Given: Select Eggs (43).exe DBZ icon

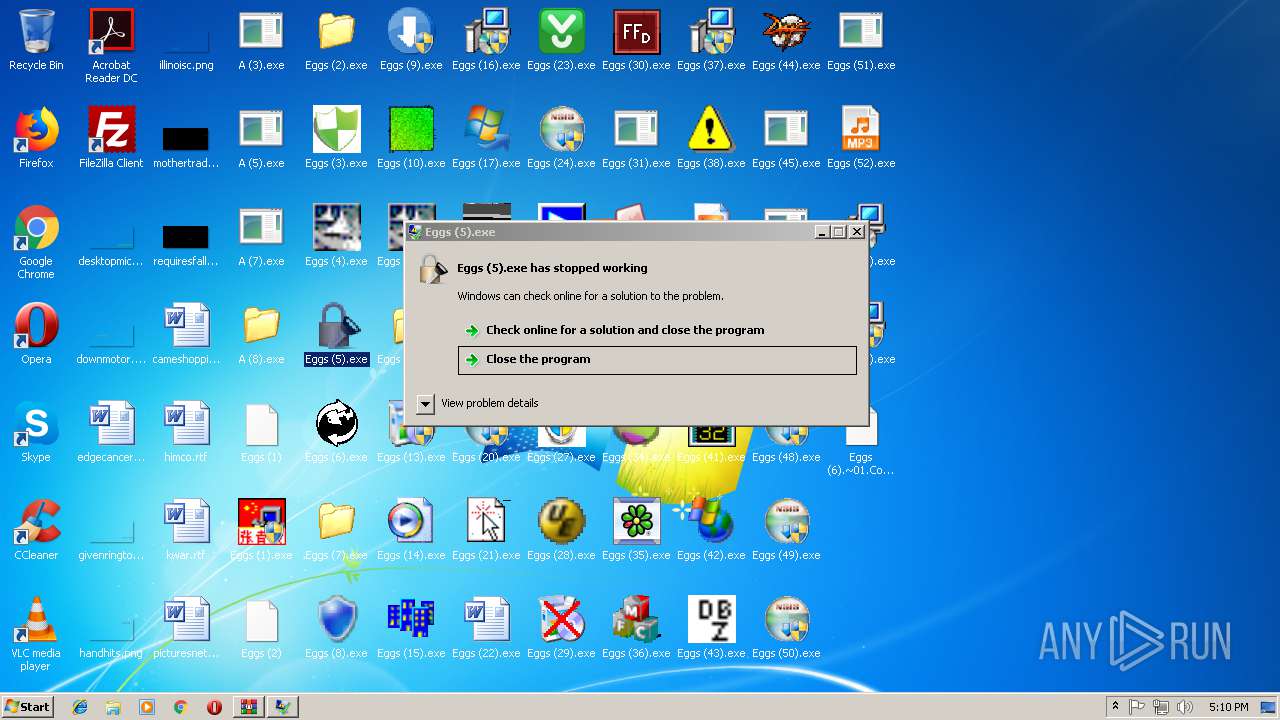Looking at the screenshot, I should click(711, 620).
